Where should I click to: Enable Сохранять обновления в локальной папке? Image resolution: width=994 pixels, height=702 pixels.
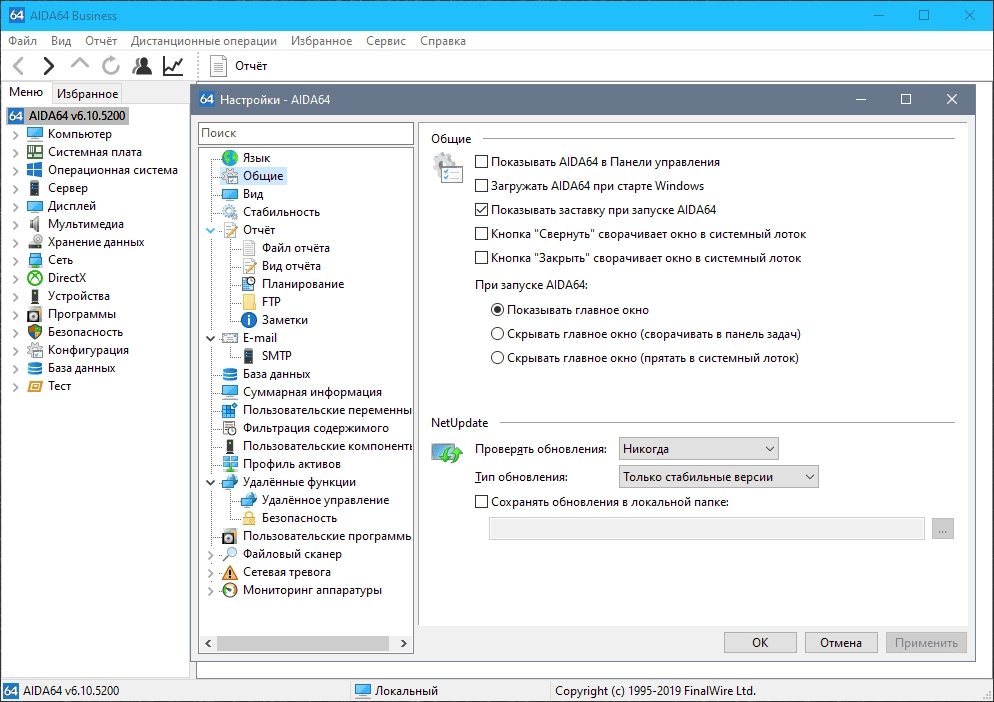click(482, 502)
